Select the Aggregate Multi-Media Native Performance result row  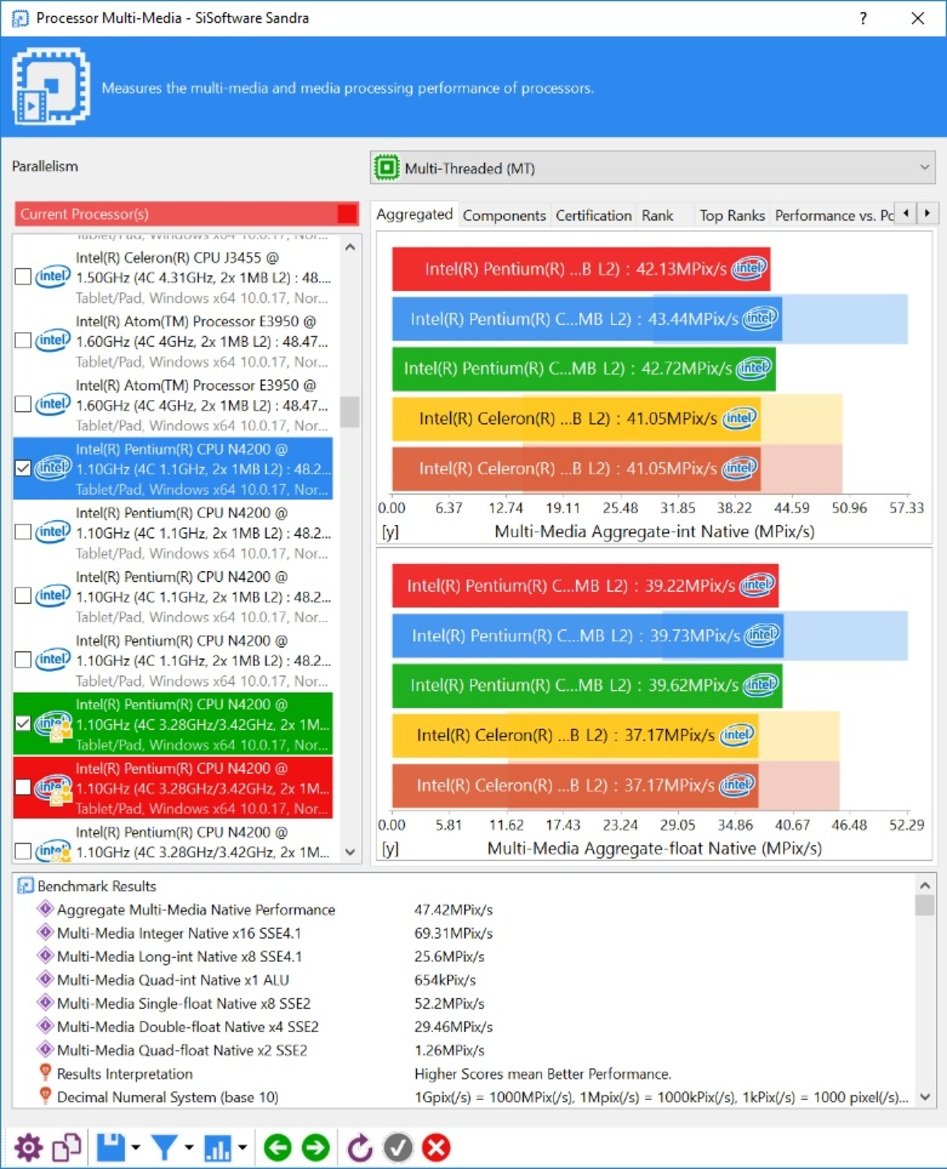(474, 910)
